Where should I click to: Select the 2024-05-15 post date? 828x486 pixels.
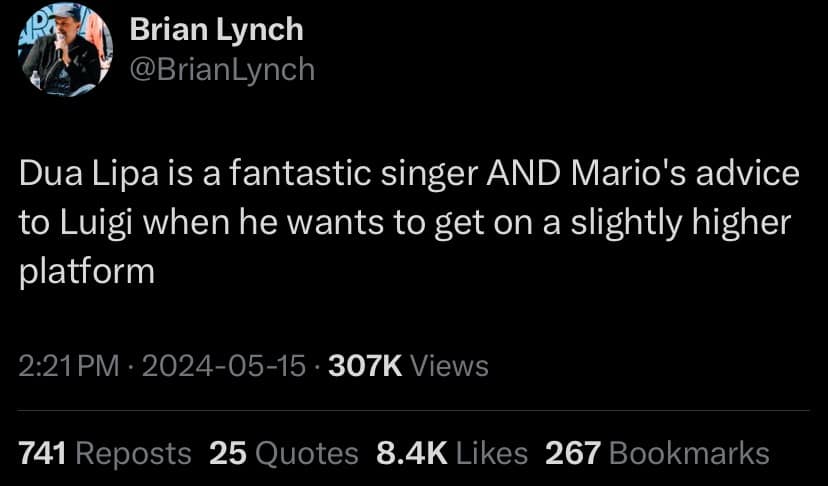click(x=223, y=366)
